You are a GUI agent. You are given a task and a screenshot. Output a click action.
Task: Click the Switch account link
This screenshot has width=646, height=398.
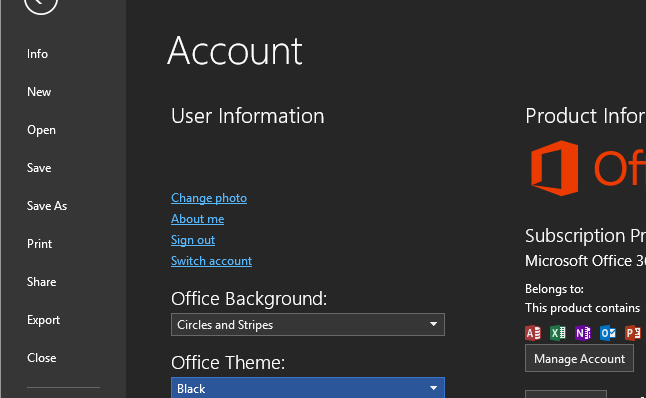click(x=211, y=261)
